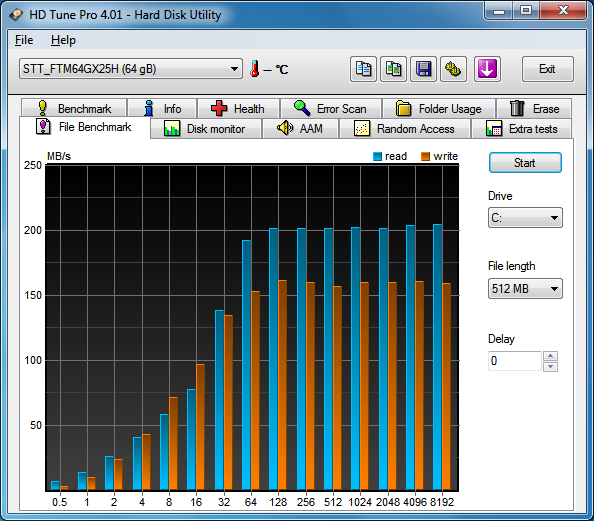The width and height of the screenshot is (594, 521).
Task: Expand the File length 512 MB dropdown
Action: click(x=525, y=289)
